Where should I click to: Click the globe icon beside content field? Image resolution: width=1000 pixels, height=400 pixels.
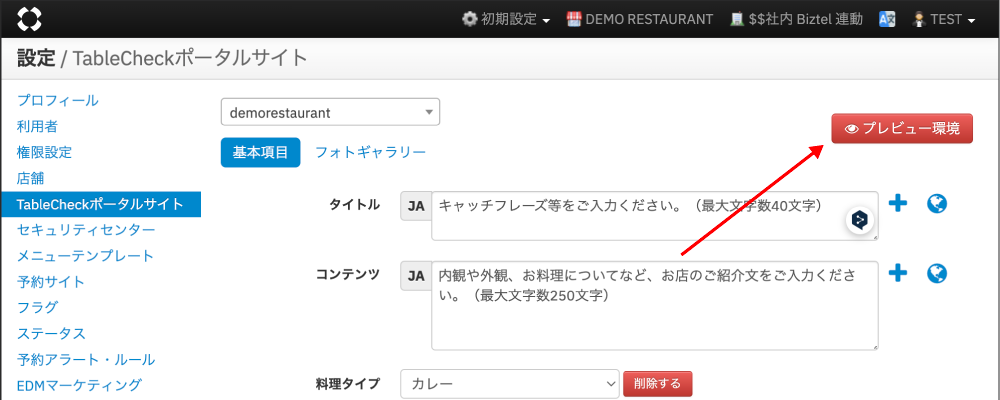click(x=937, y=273)
